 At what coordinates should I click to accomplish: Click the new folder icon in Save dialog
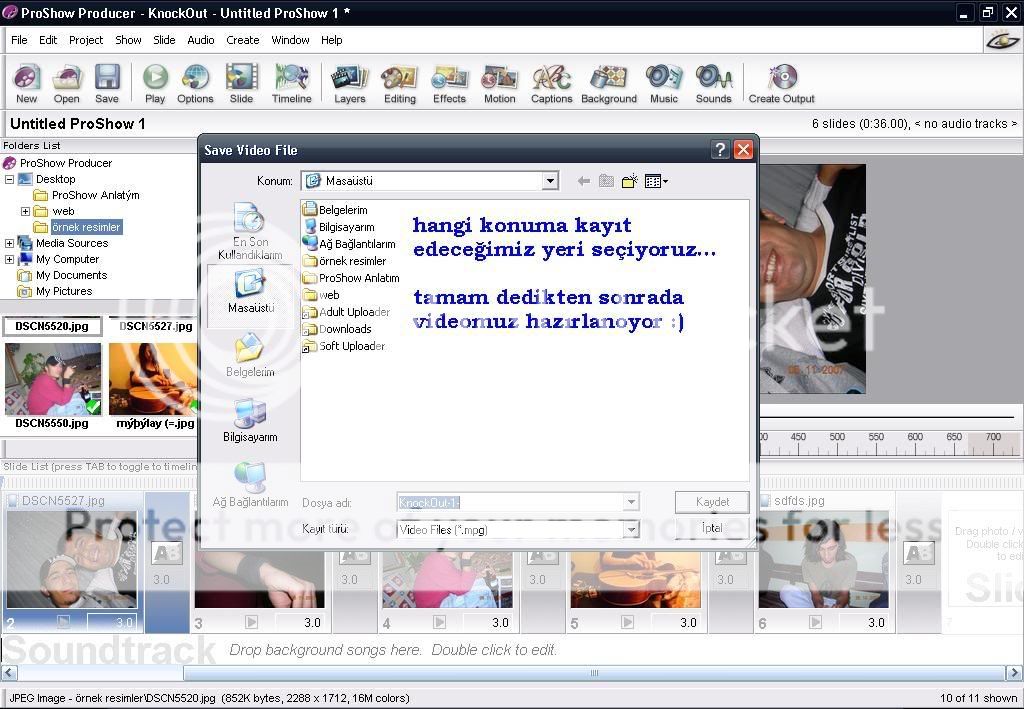tap(629, 181)
